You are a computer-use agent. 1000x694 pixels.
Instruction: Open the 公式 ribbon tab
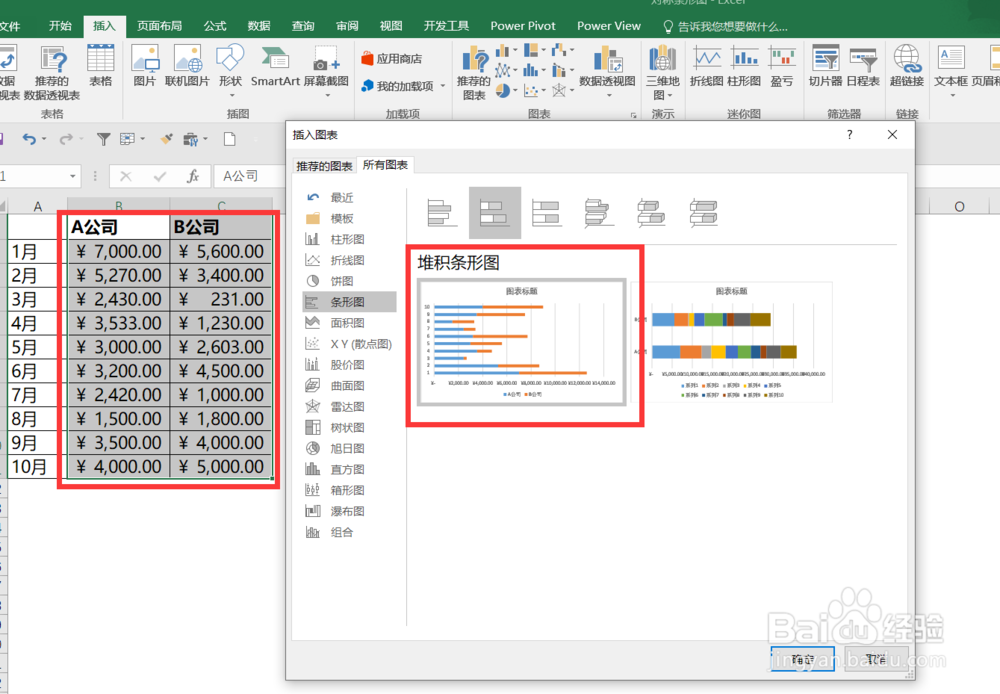(x=215, y=26)
